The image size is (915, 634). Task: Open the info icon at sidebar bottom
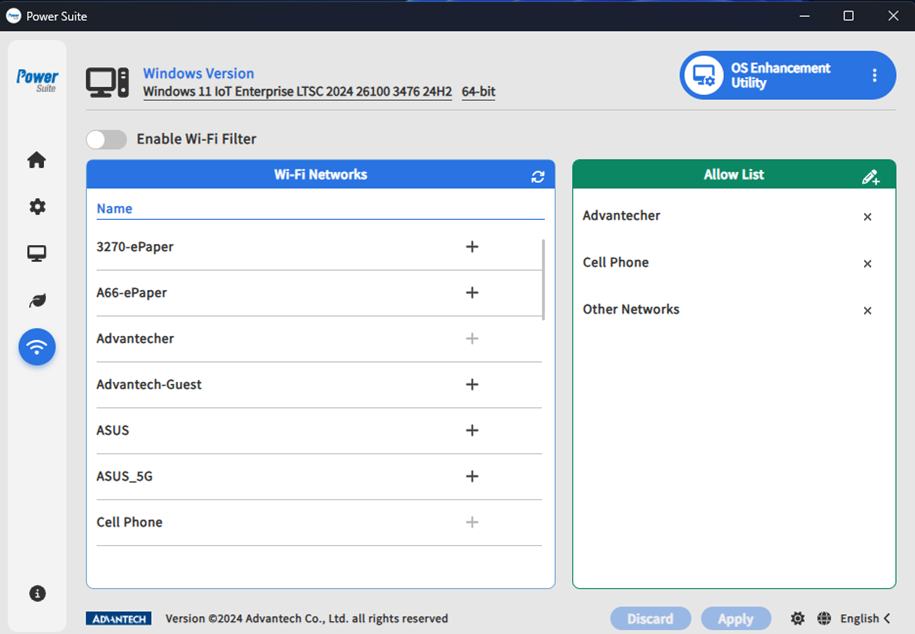(37, 593)
